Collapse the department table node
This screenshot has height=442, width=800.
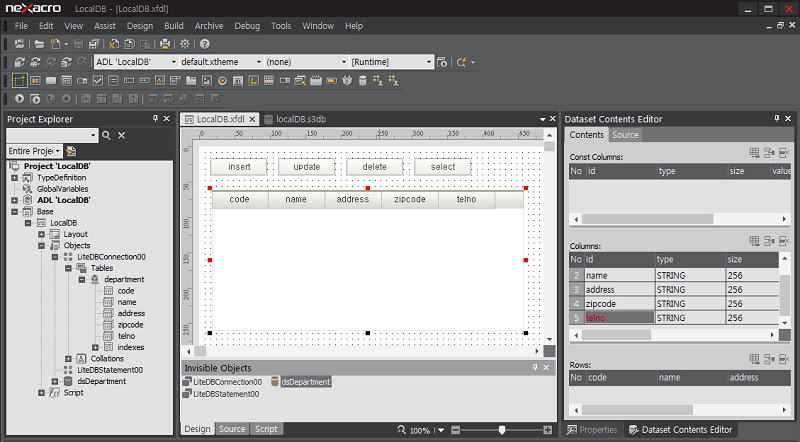tap(82, 280)
